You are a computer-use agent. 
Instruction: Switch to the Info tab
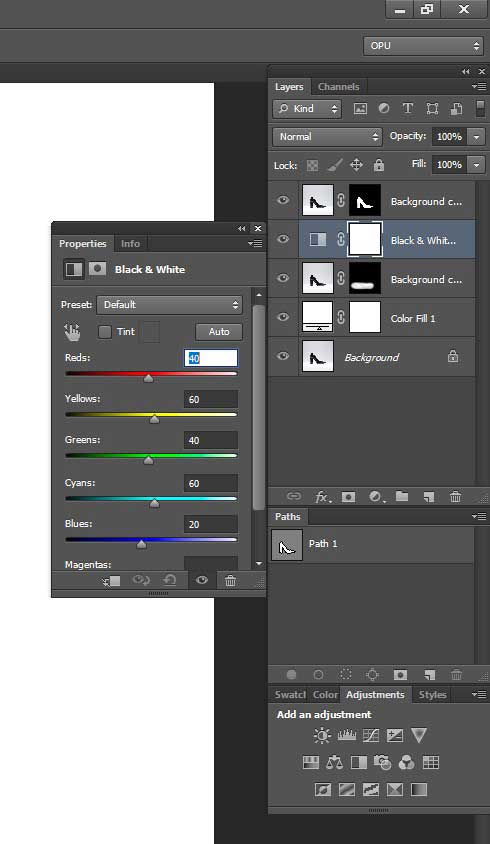(x=130, y=244)
